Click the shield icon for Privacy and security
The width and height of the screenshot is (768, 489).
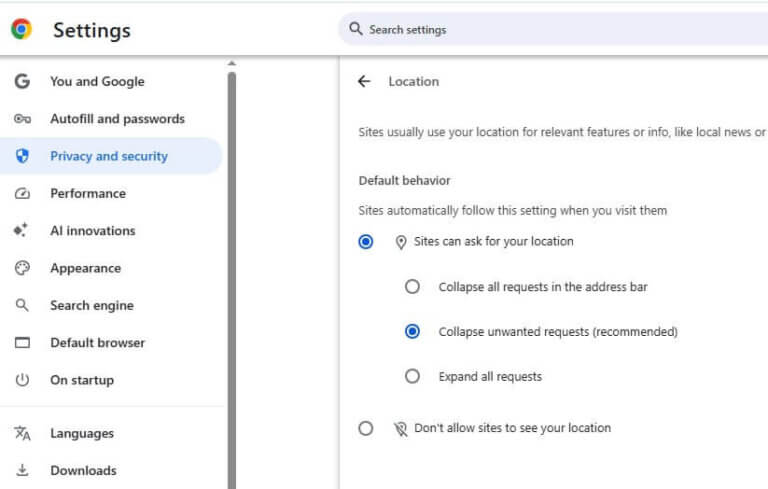tap(22, 156)
